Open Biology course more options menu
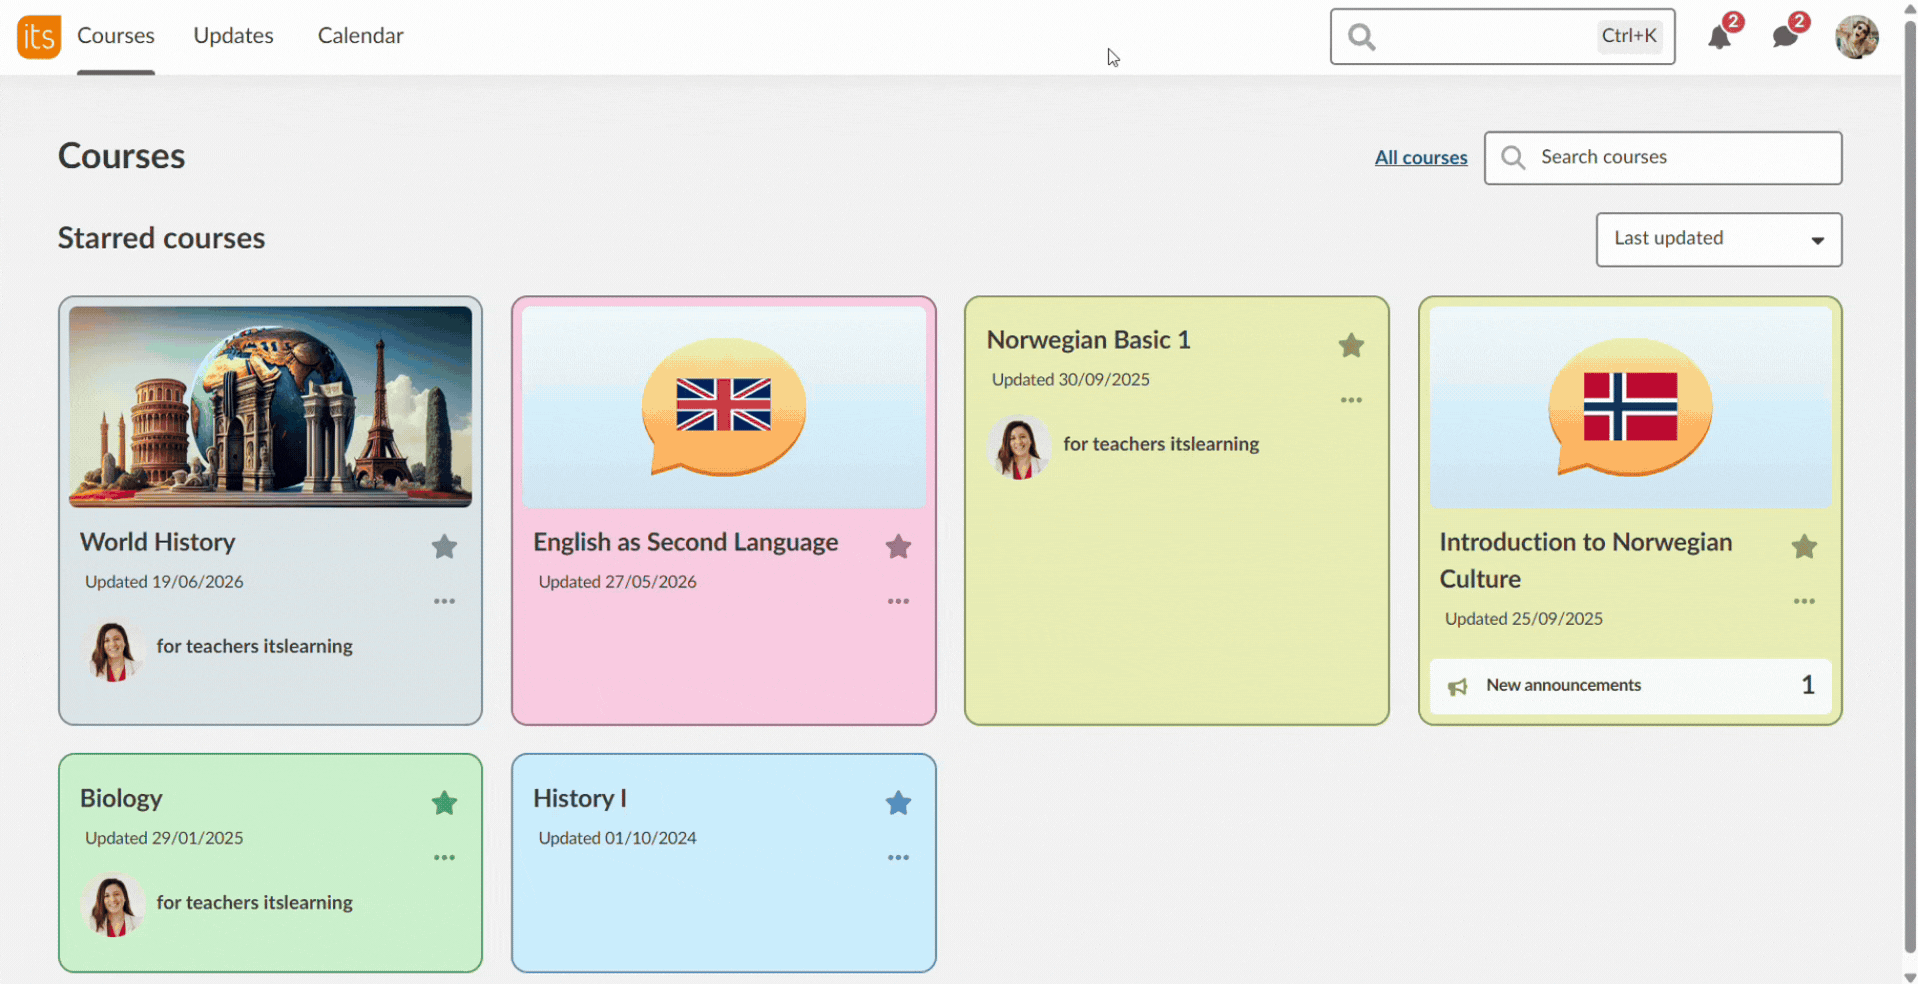 tap(444, 858)
